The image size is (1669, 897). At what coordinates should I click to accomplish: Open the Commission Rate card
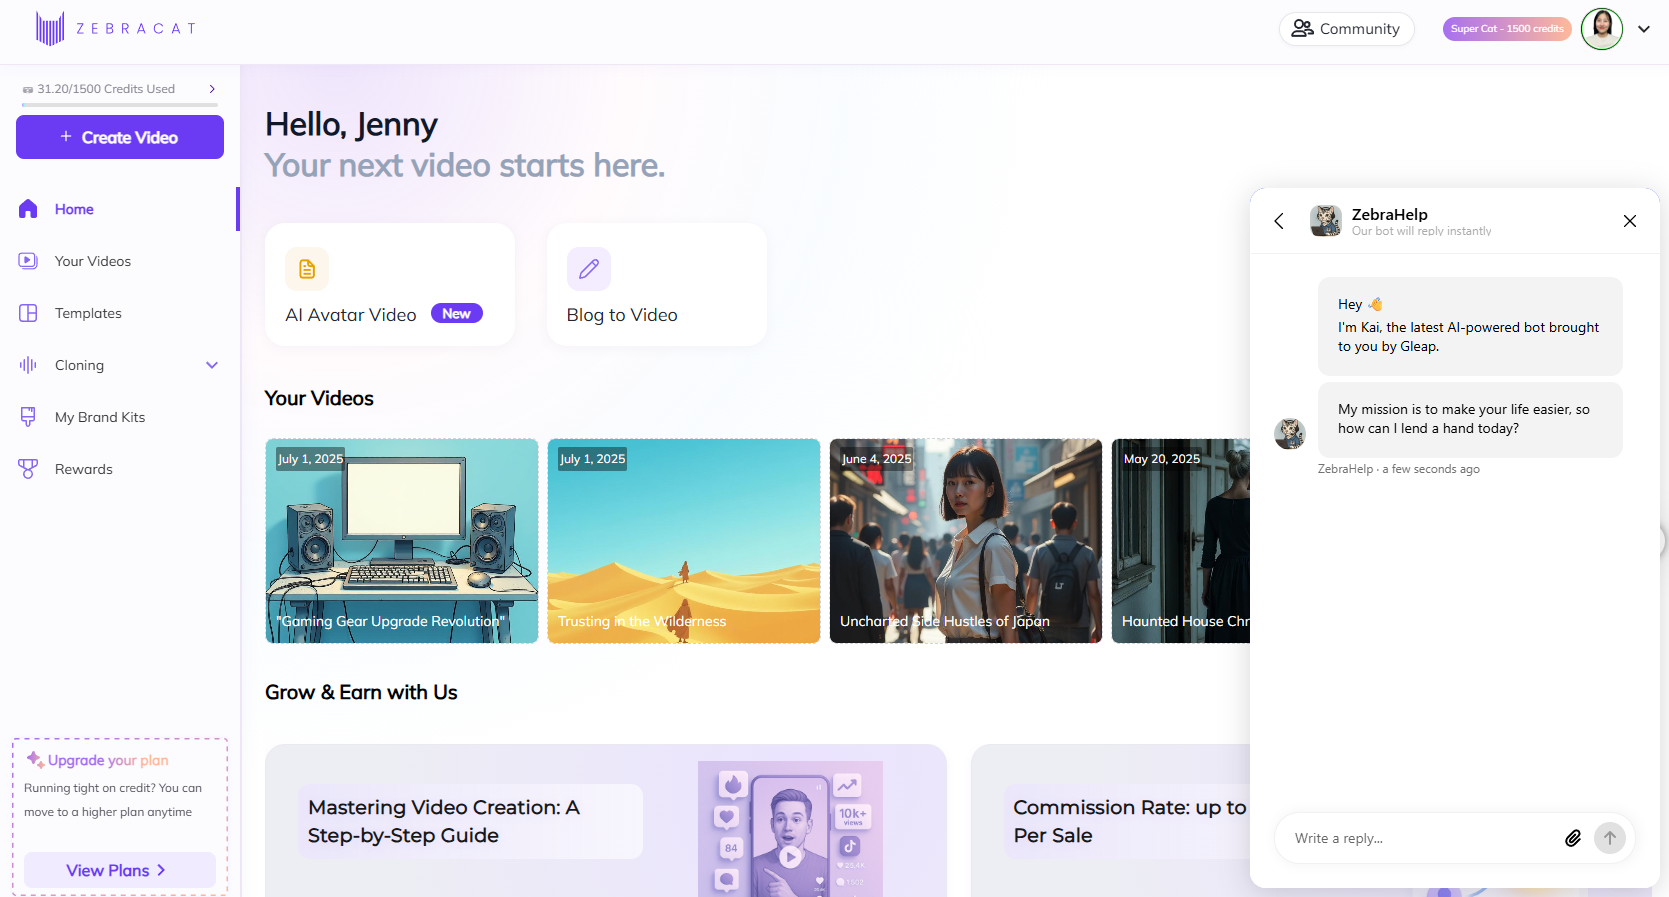(x=1110, y=820)
